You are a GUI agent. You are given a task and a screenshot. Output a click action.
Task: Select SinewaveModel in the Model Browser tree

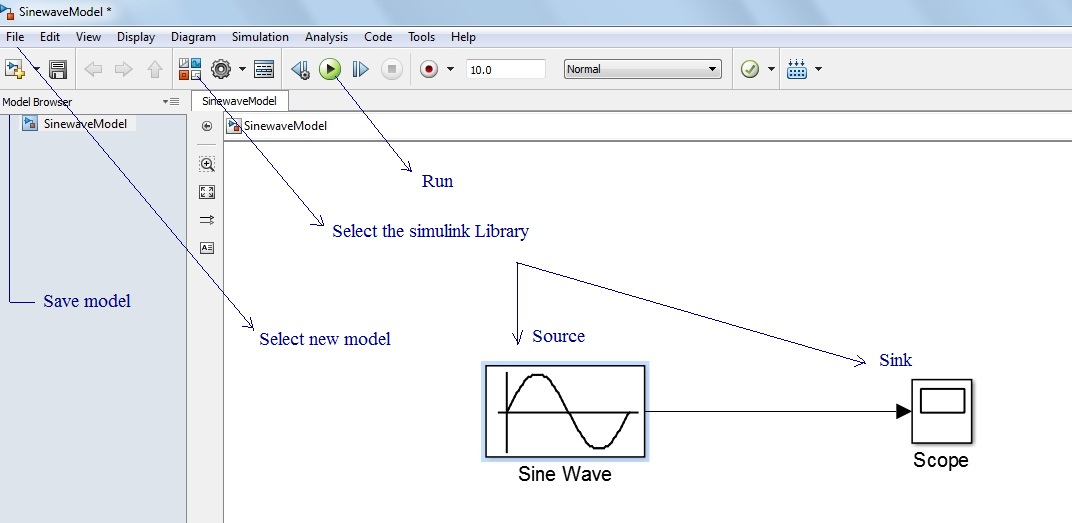84,124
